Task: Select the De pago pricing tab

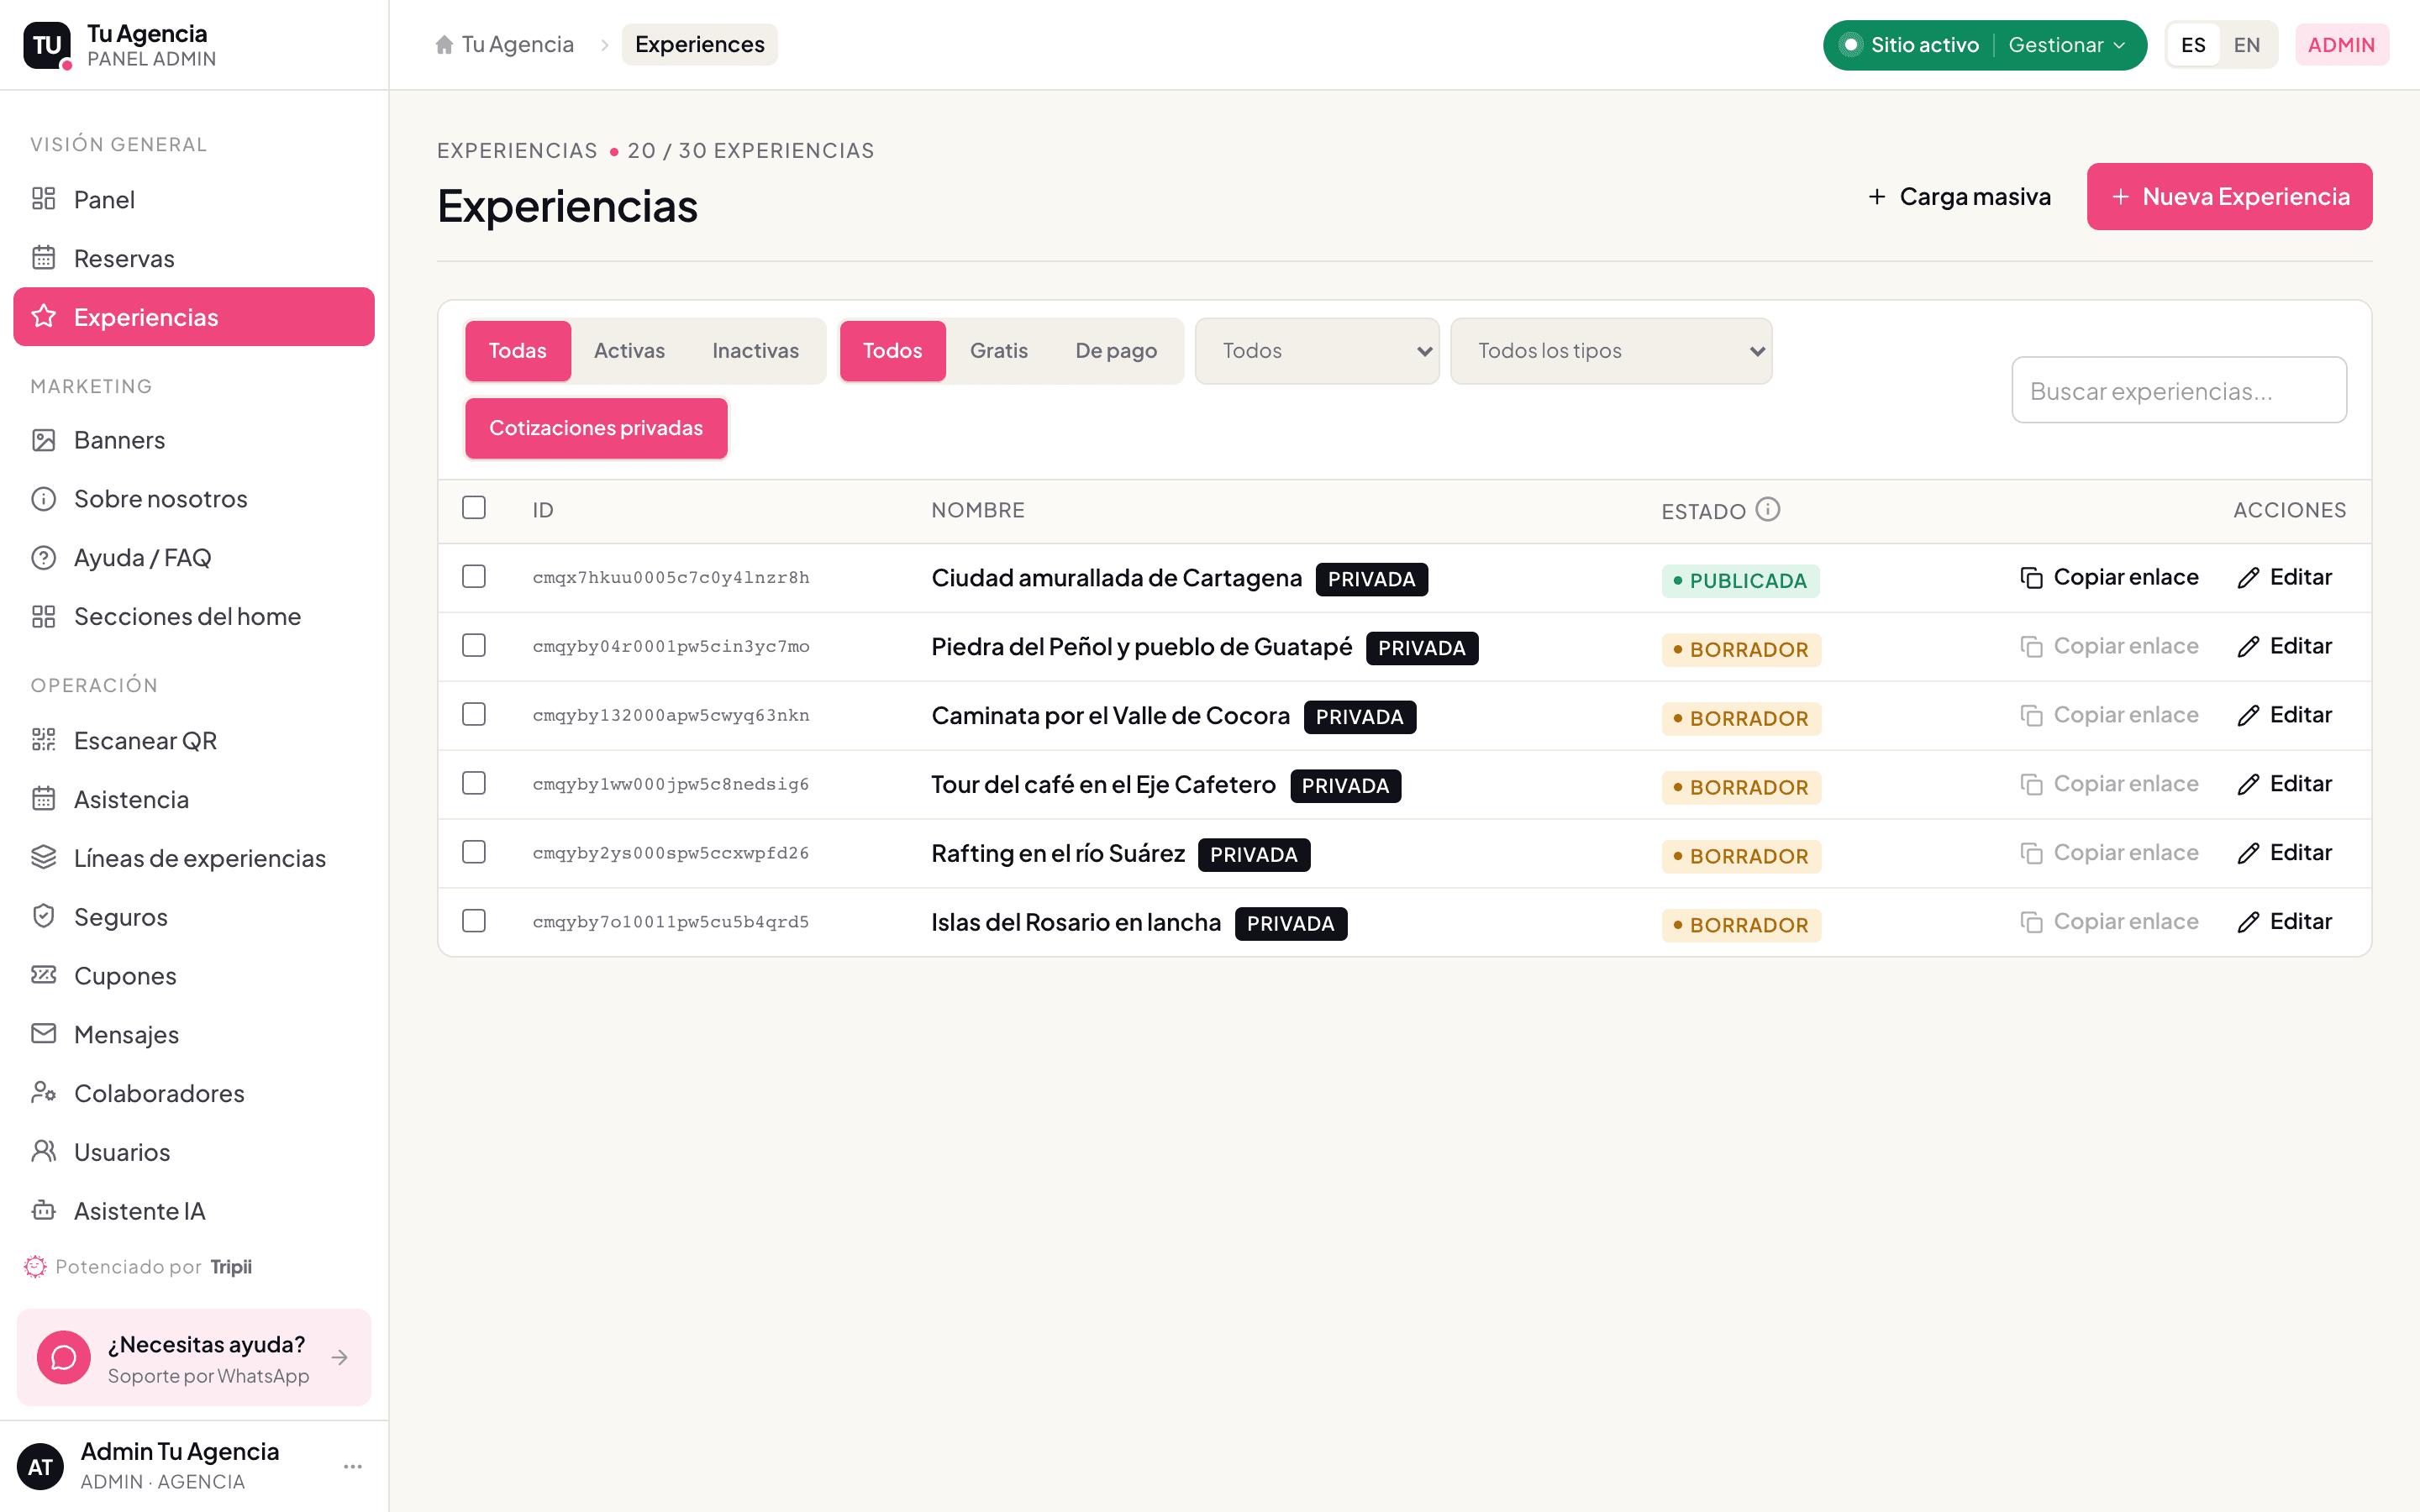Action: pos(1116,351)
